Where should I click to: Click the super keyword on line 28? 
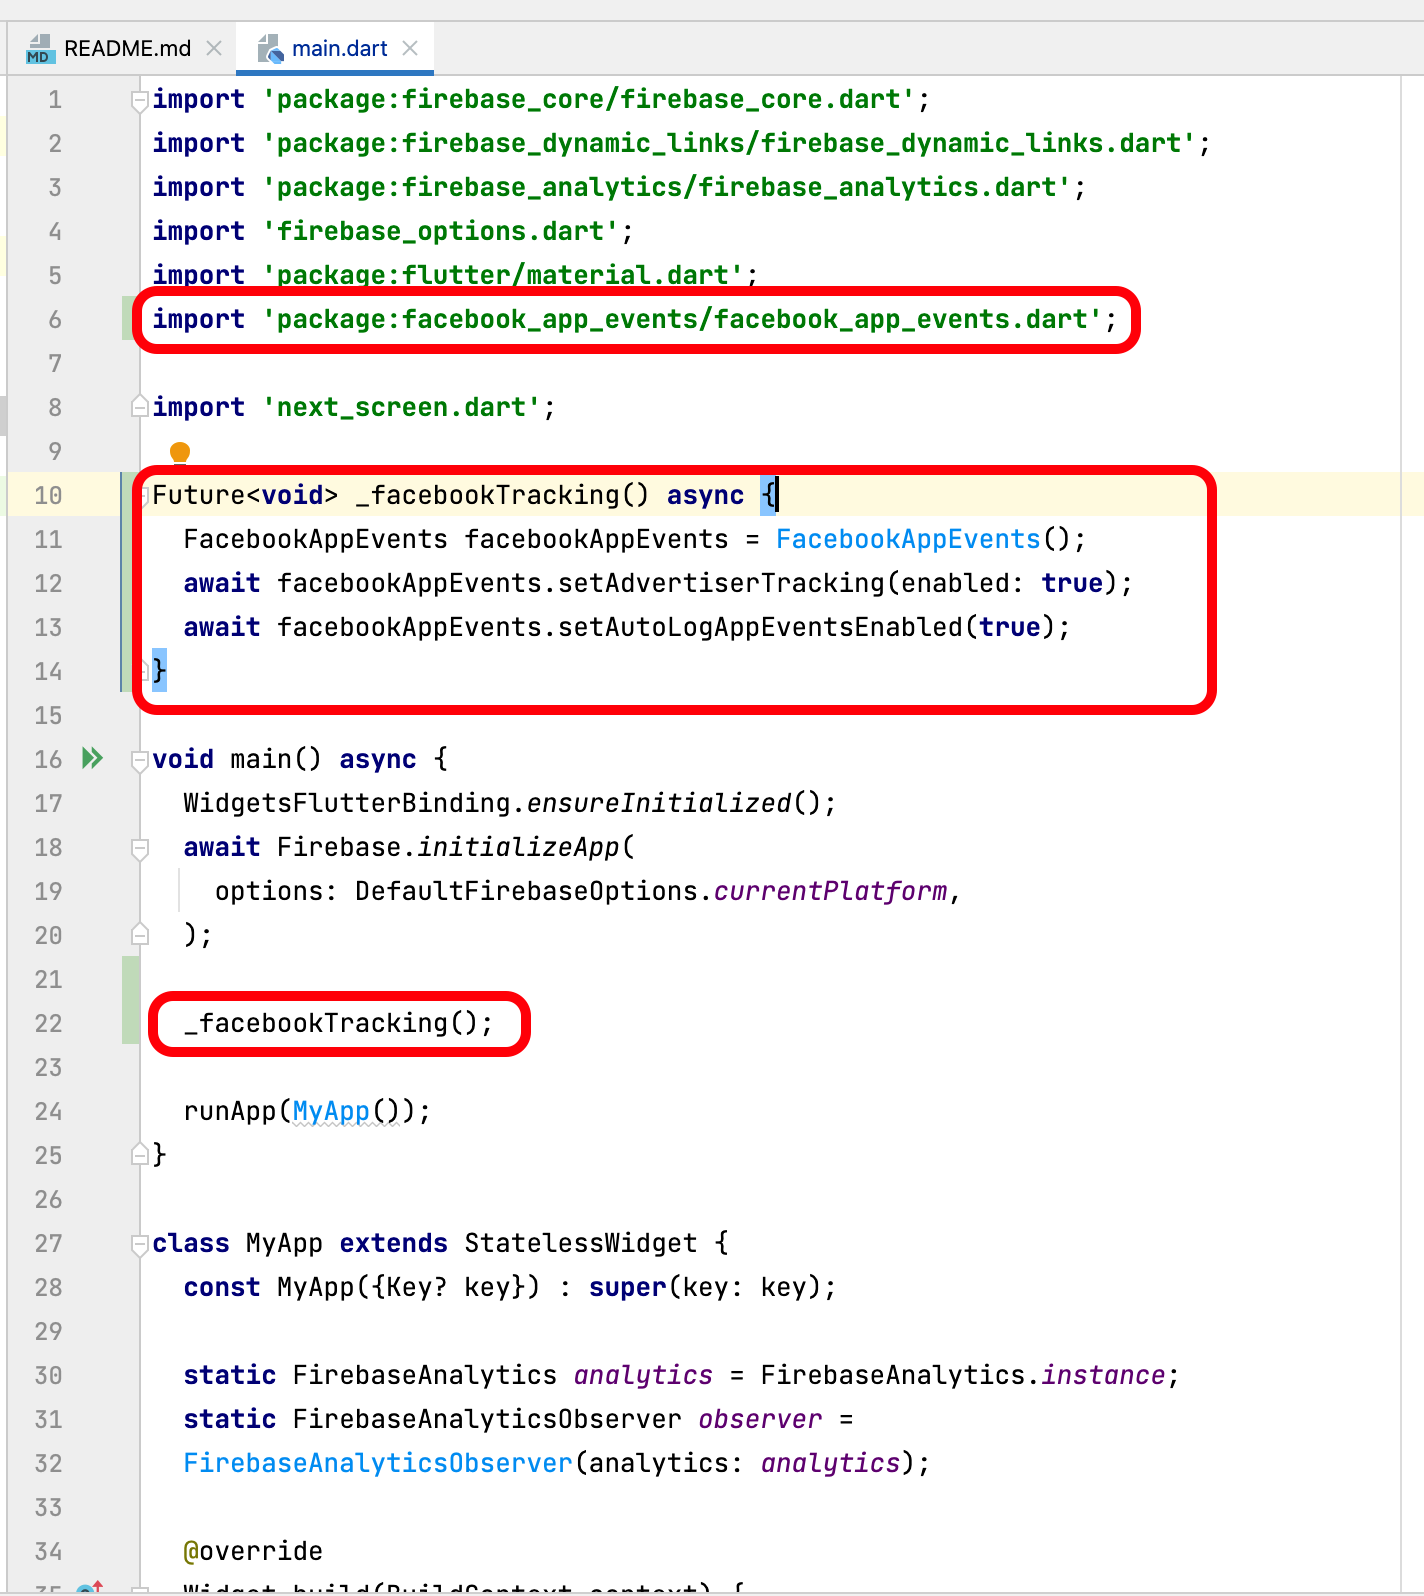pos(627,1287)
